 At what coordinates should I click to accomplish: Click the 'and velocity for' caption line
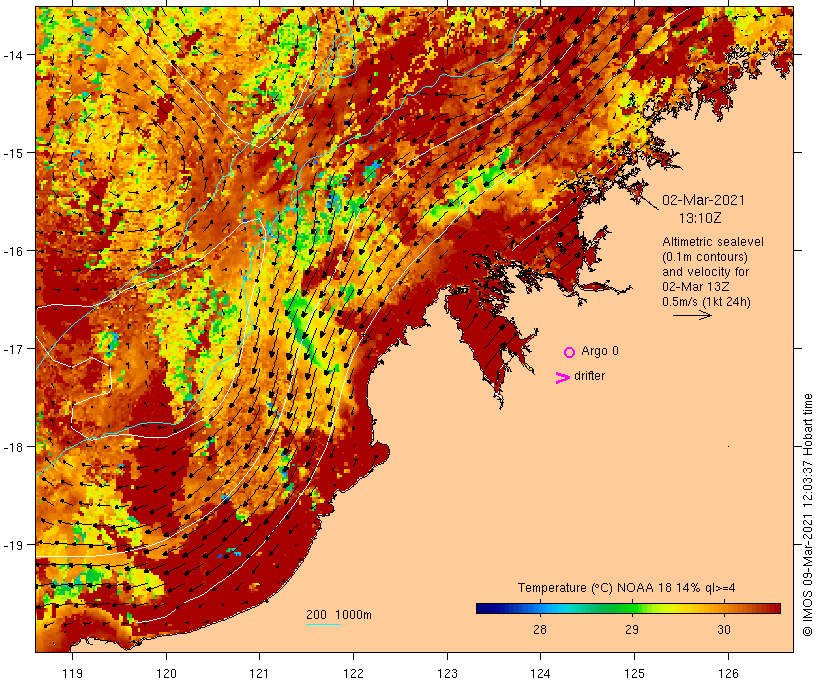click(x=705, y=272)
